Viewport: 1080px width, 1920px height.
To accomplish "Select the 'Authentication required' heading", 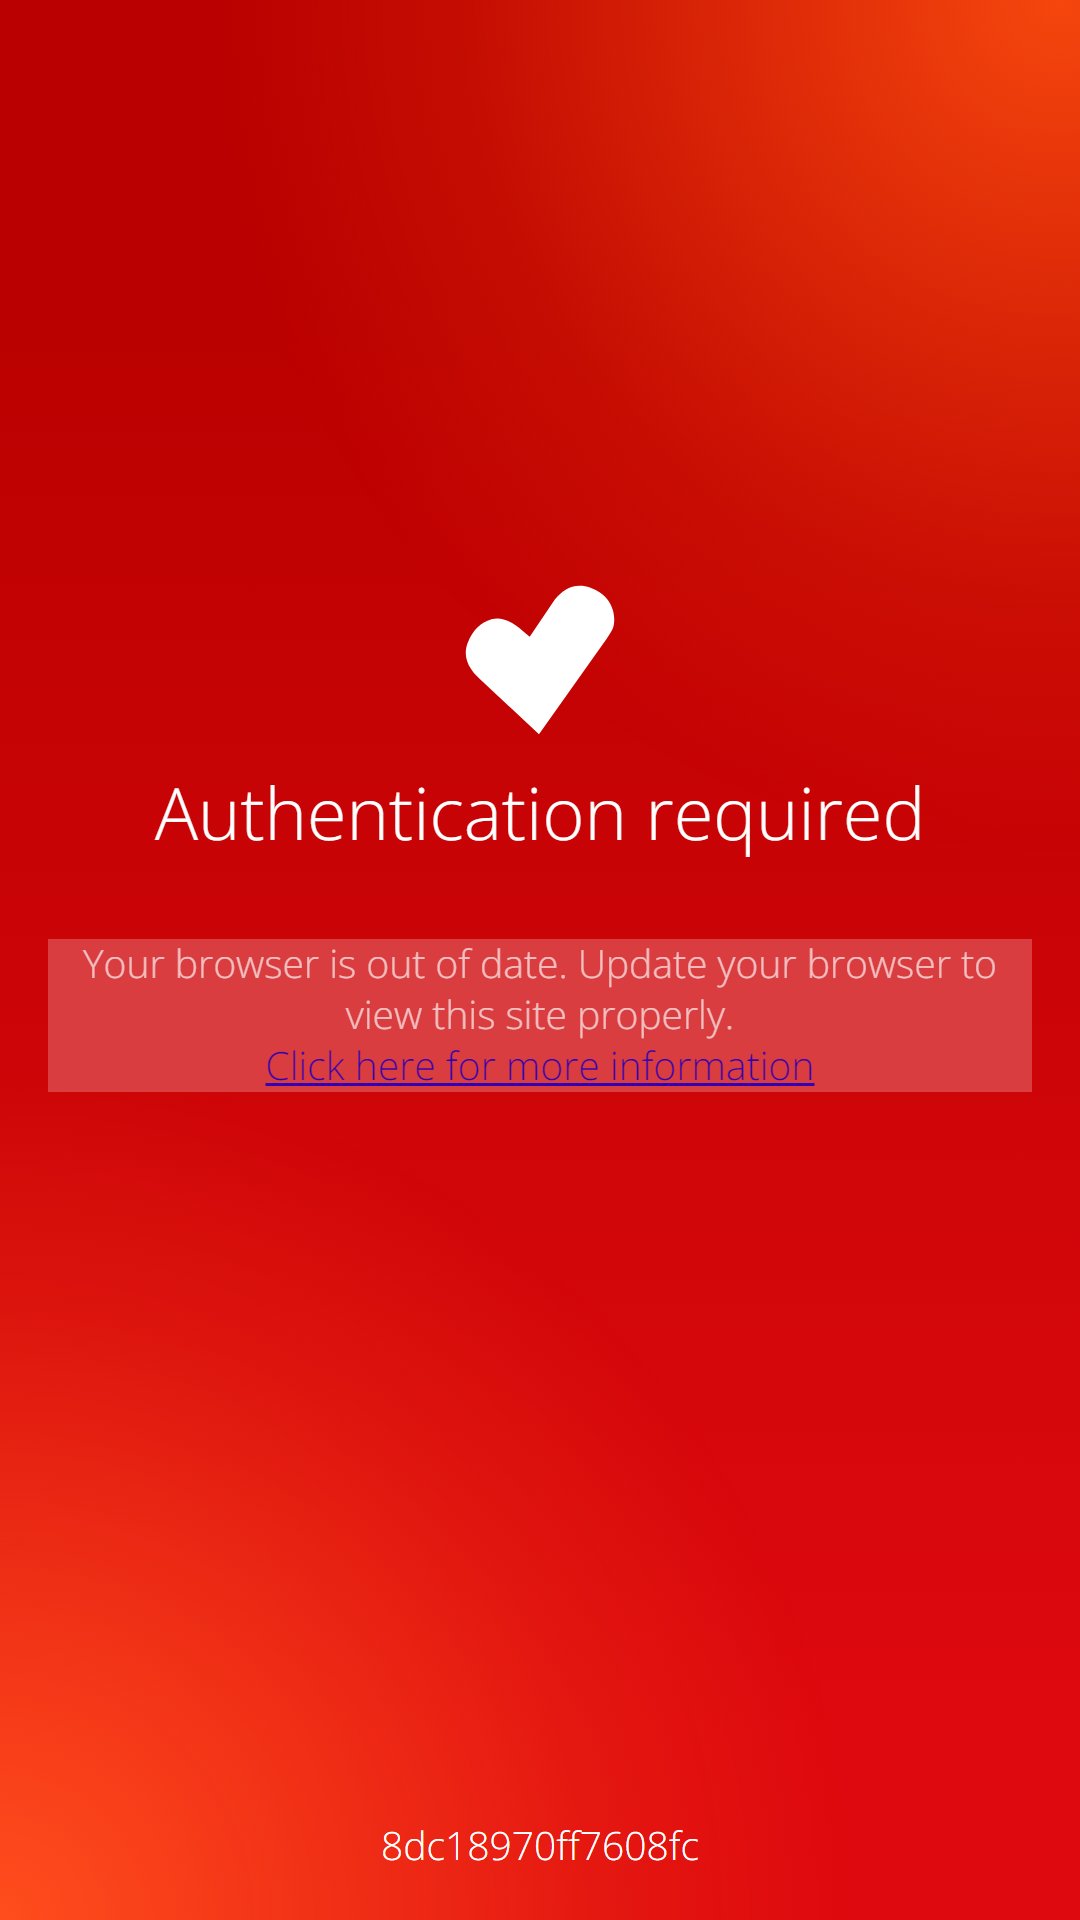I will pyautogui.click(x=539, y=816).
